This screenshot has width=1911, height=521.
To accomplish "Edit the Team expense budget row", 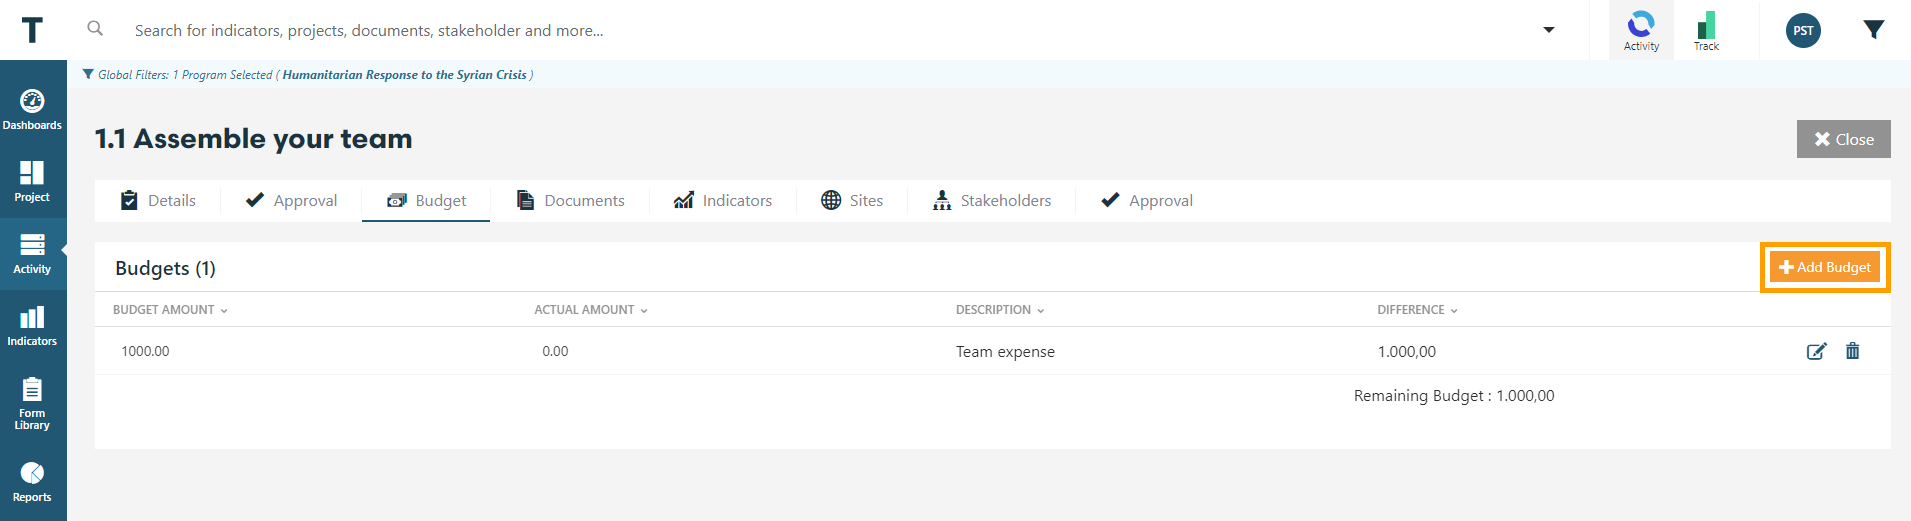I will 1816,351.
